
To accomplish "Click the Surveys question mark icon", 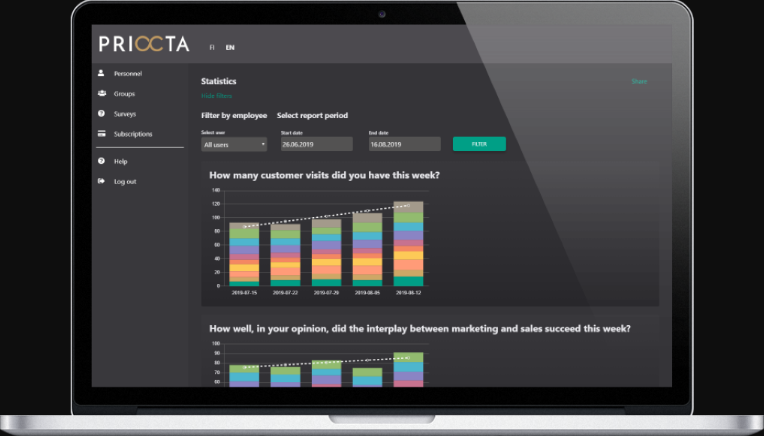I will click(101, 114).
